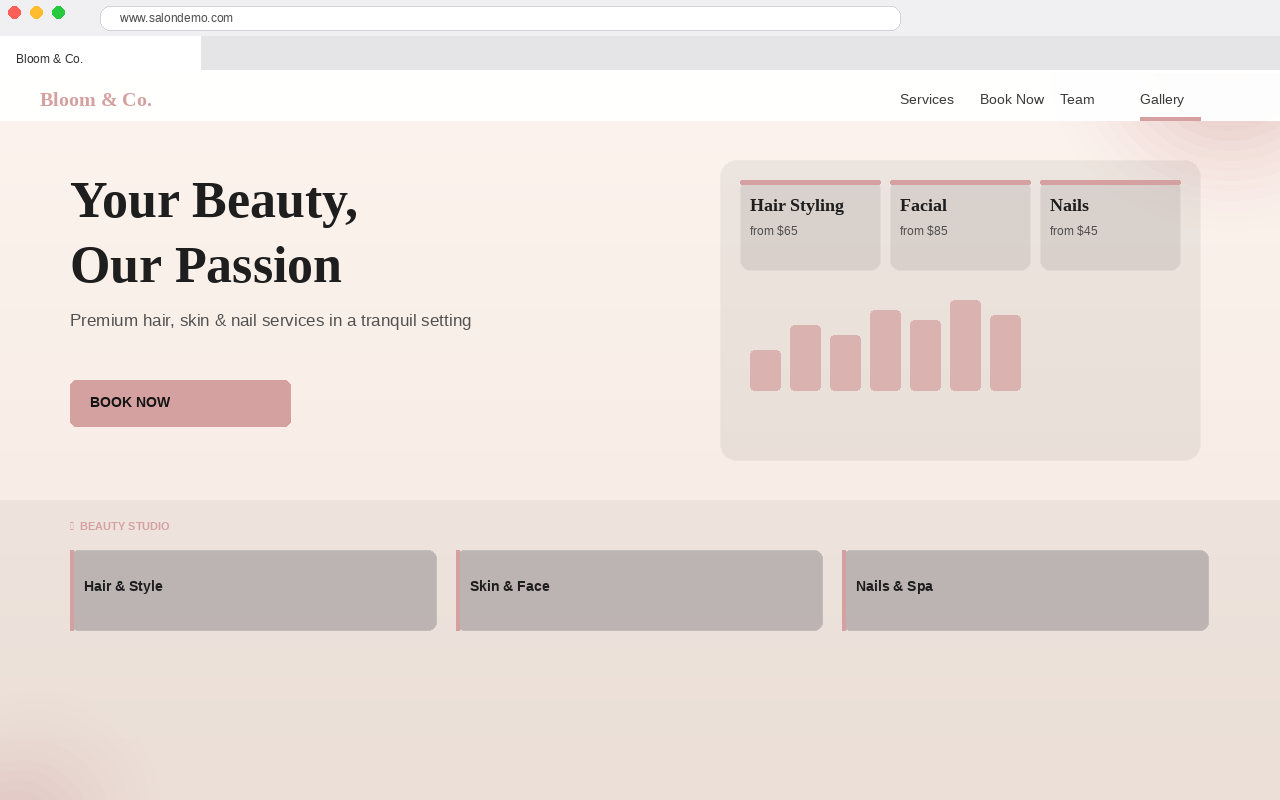The height and width of the screenshot is (800, 1280).
Task: Click the 'from $85' price text
Action: click(x=924, y=231)
